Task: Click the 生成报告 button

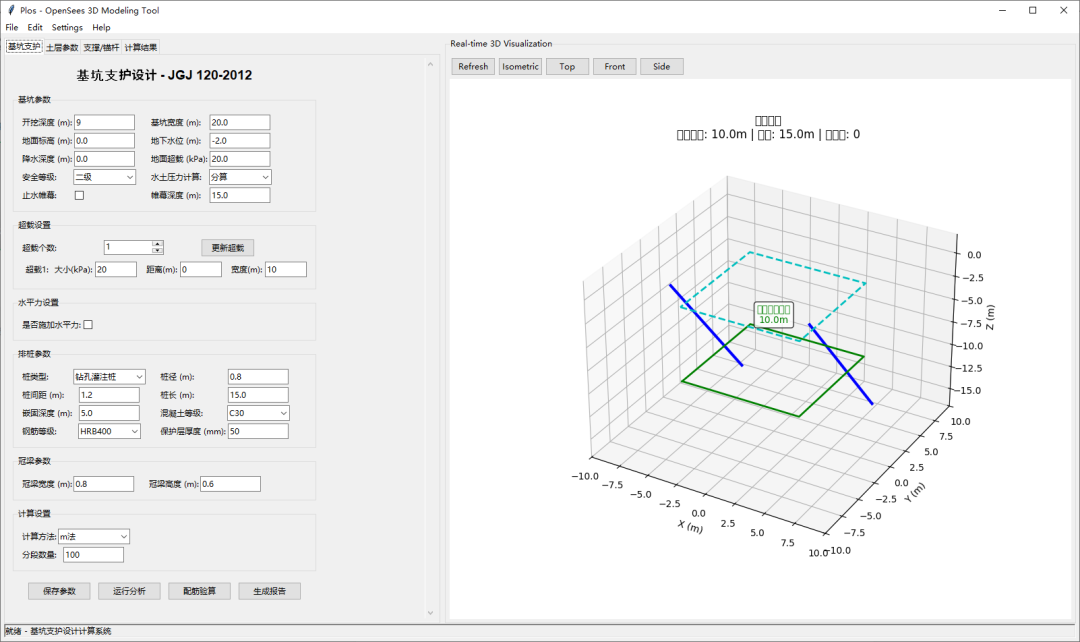Action: (x=269, y=591)
